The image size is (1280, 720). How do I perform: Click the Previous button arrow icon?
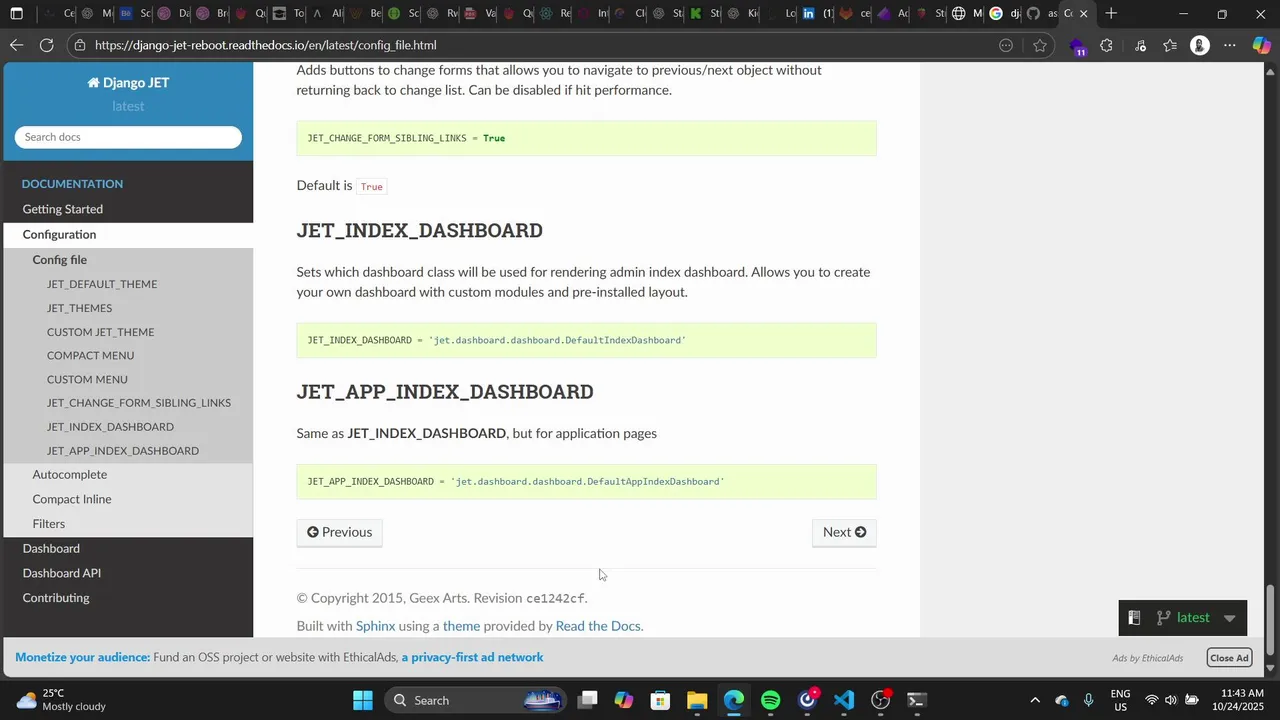313,532
